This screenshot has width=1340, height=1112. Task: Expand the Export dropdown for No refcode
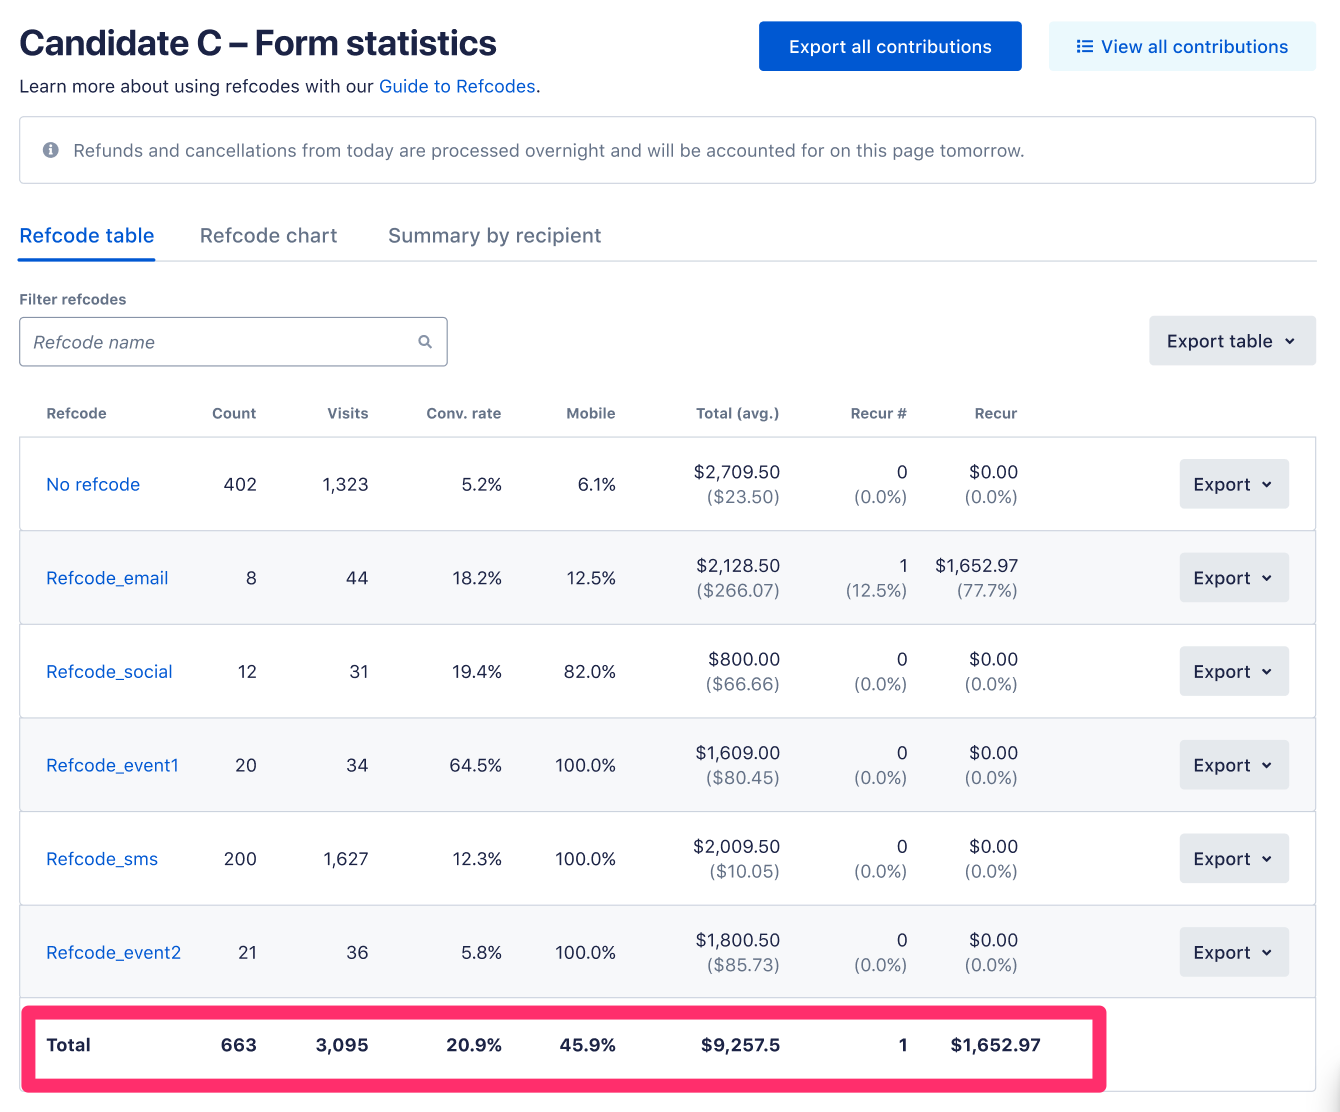(1233, 484)
